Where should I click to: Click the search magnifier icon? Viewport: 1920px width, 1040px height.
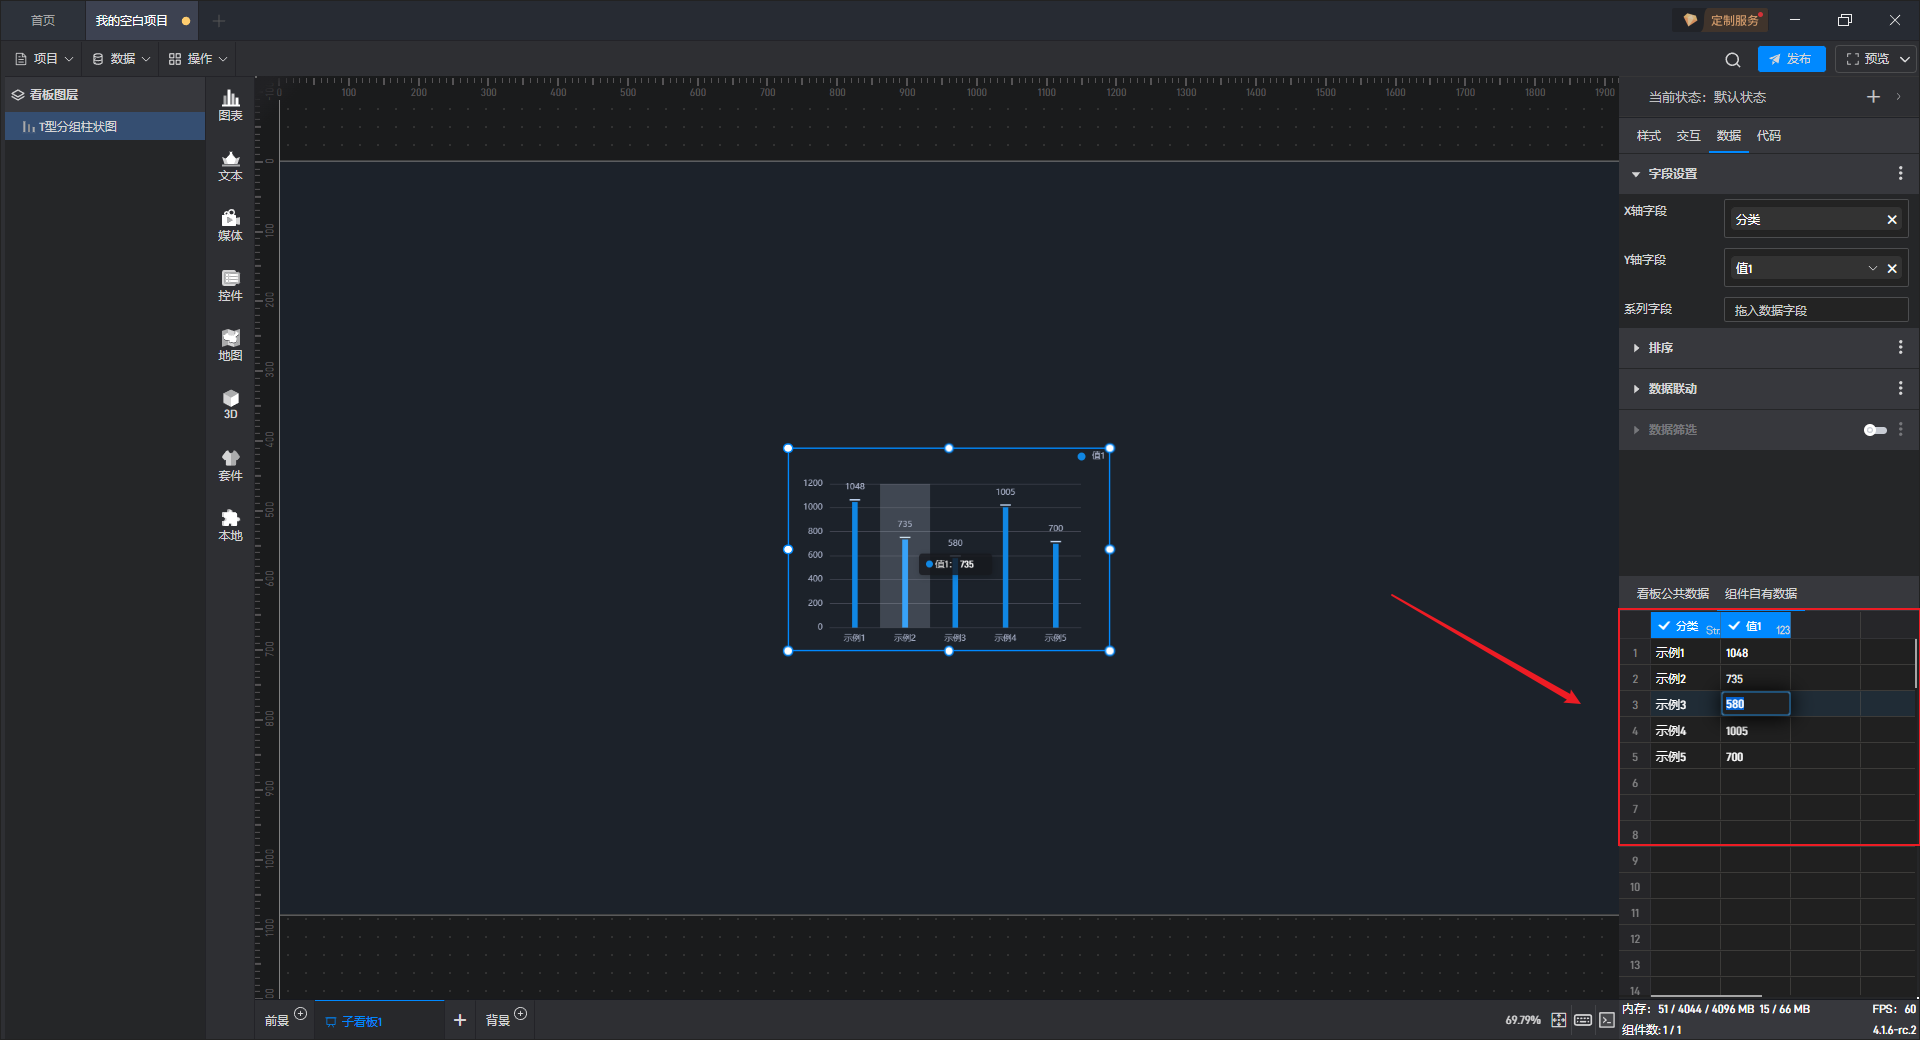click(x=1733, y=59)
